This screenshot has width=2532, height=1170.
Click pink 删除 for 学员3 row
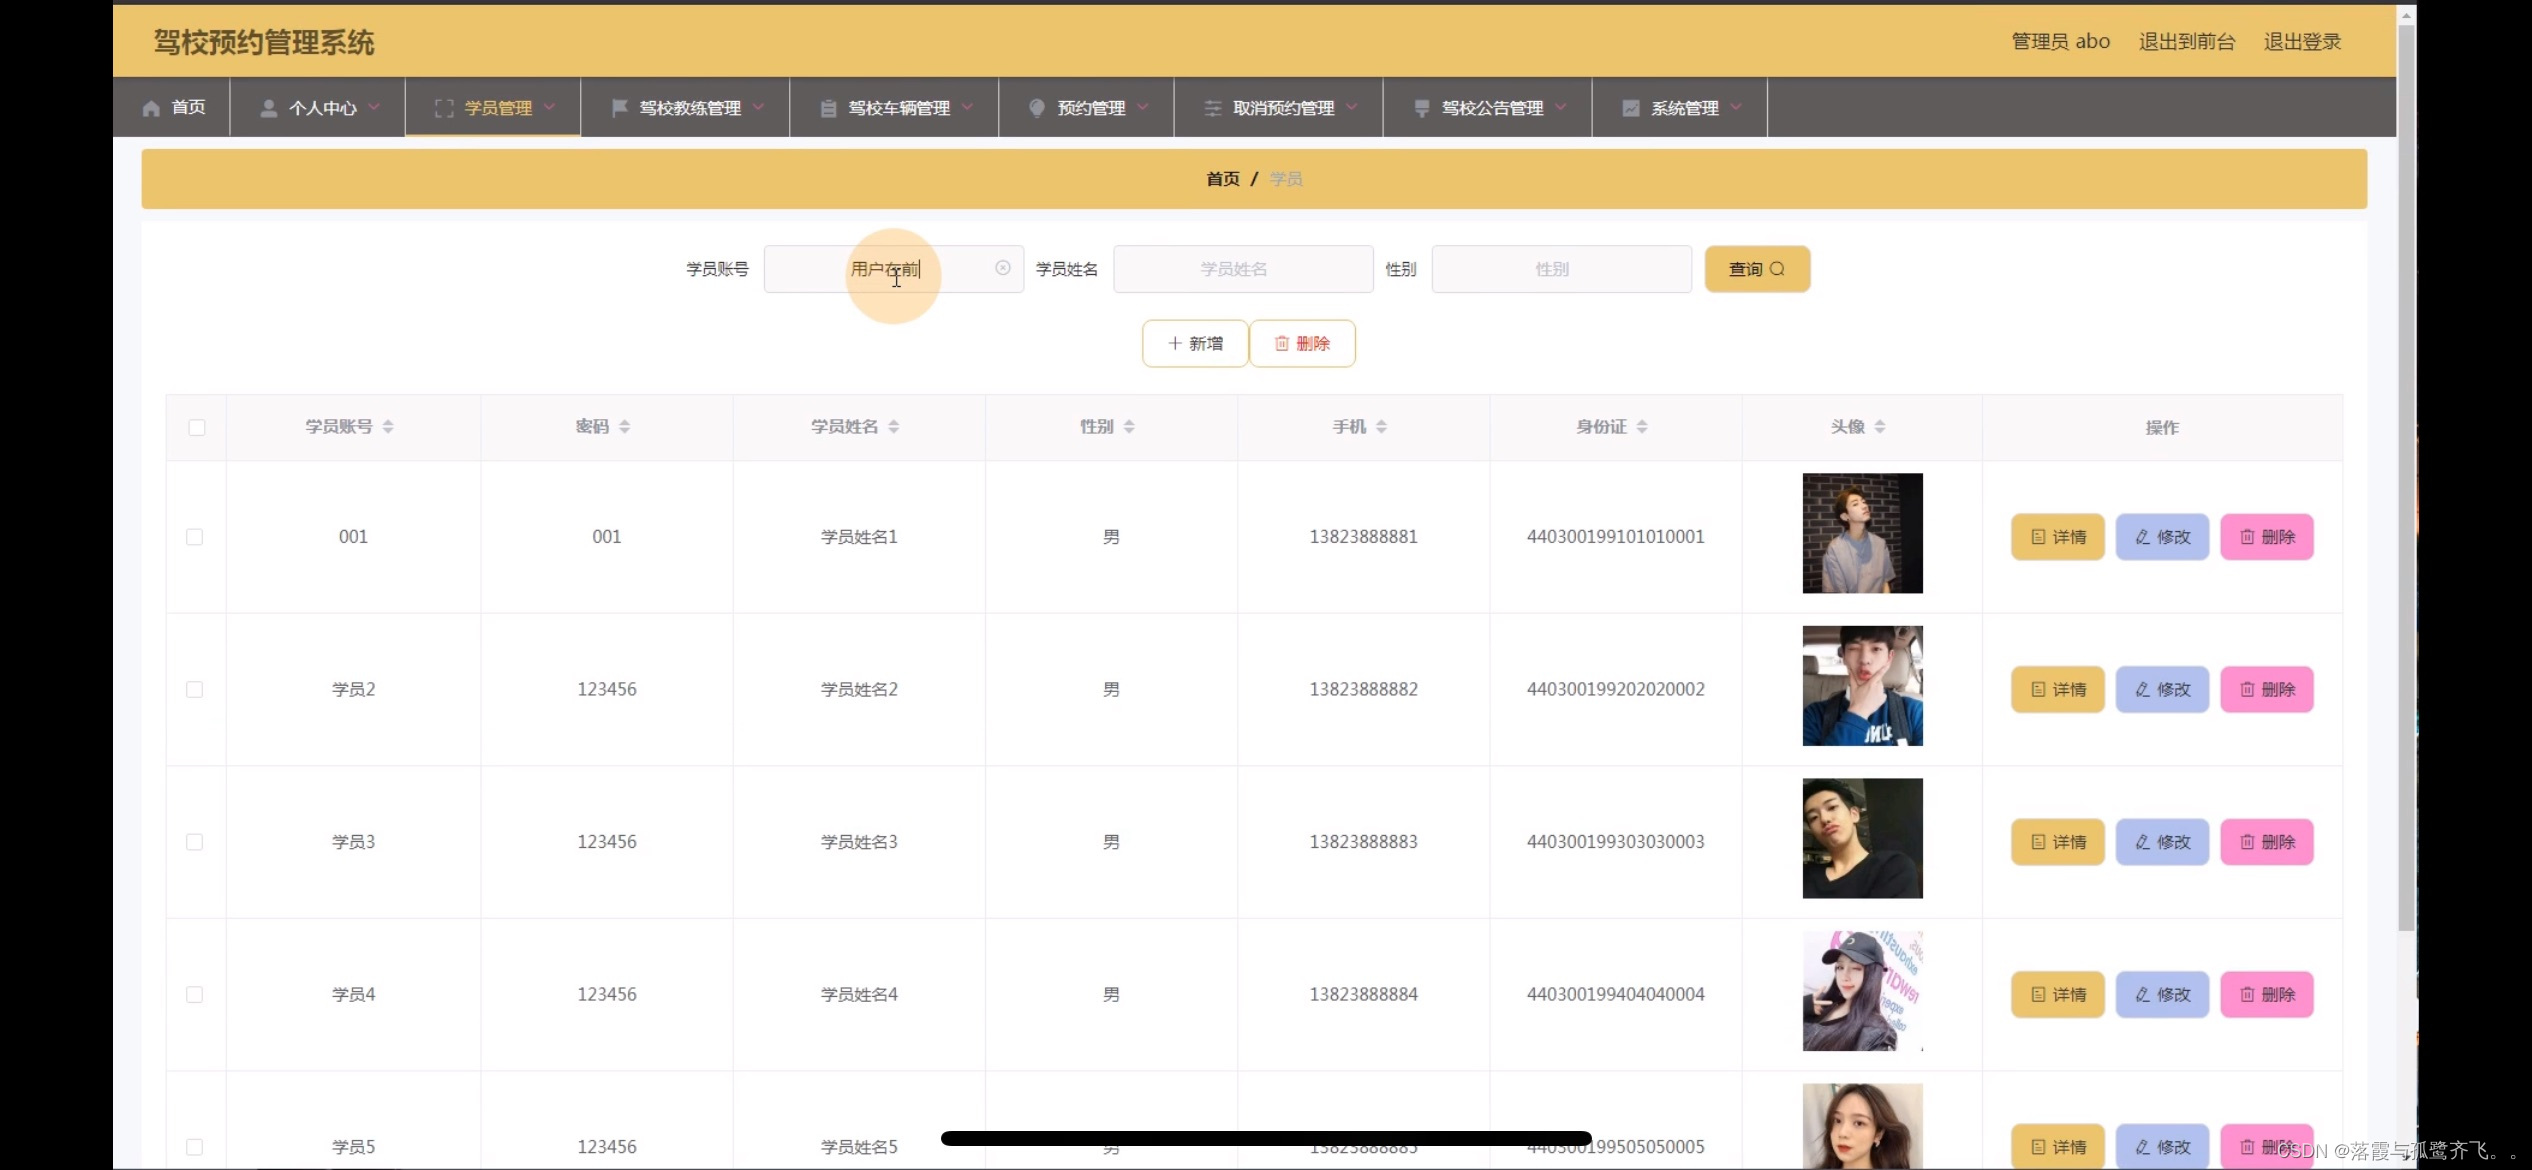2267,842
